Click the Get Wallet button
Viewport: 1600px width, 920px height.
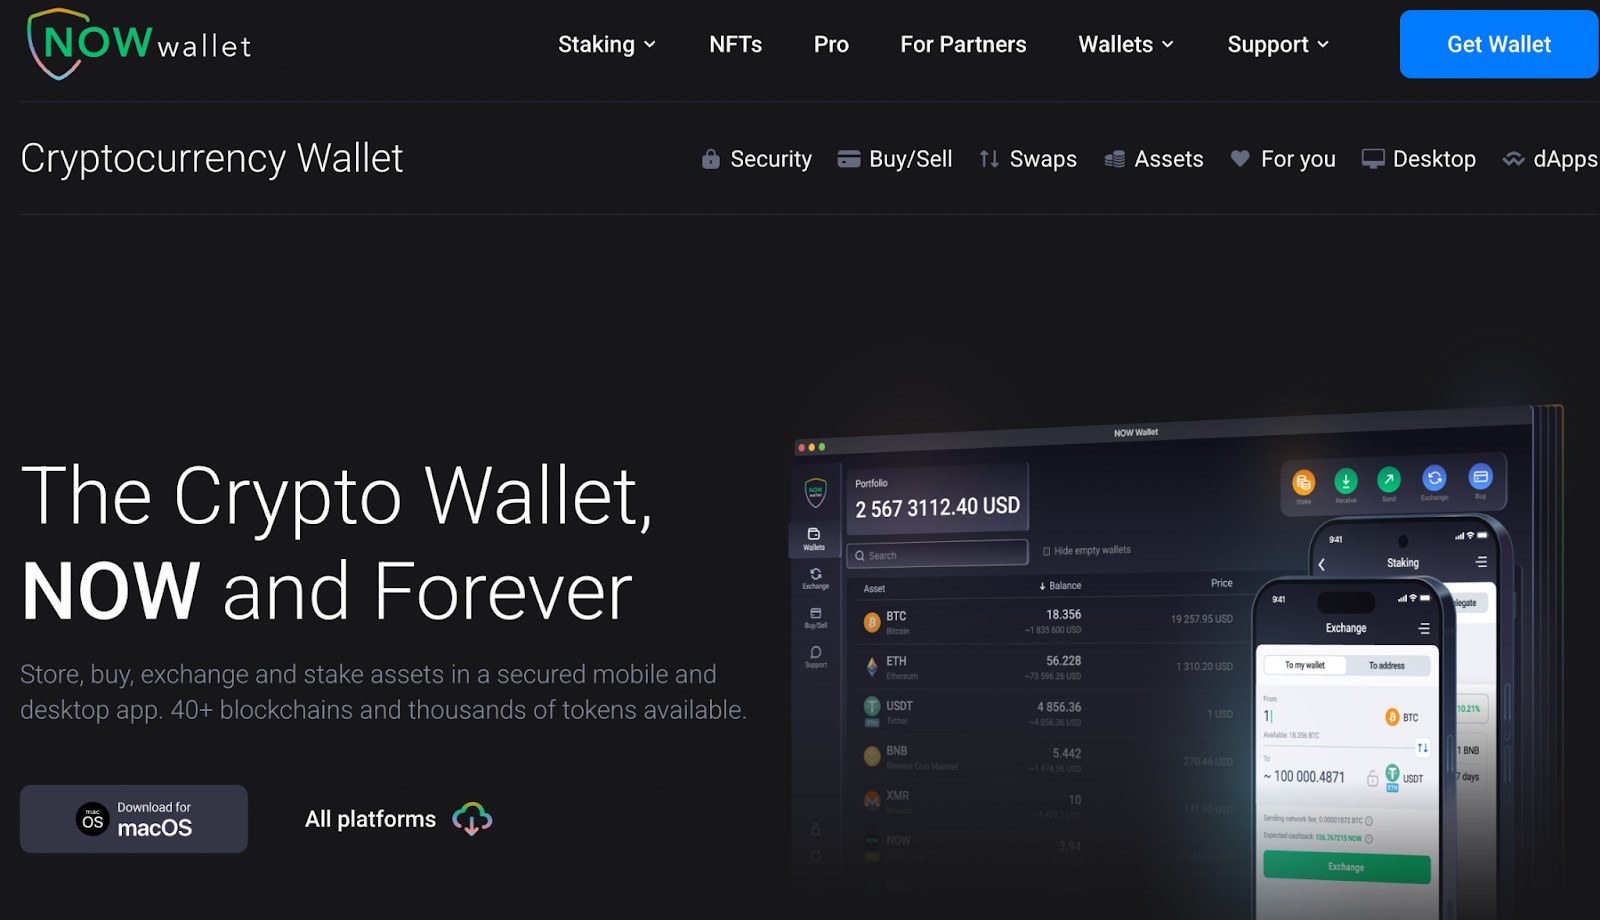(1499, 44)
